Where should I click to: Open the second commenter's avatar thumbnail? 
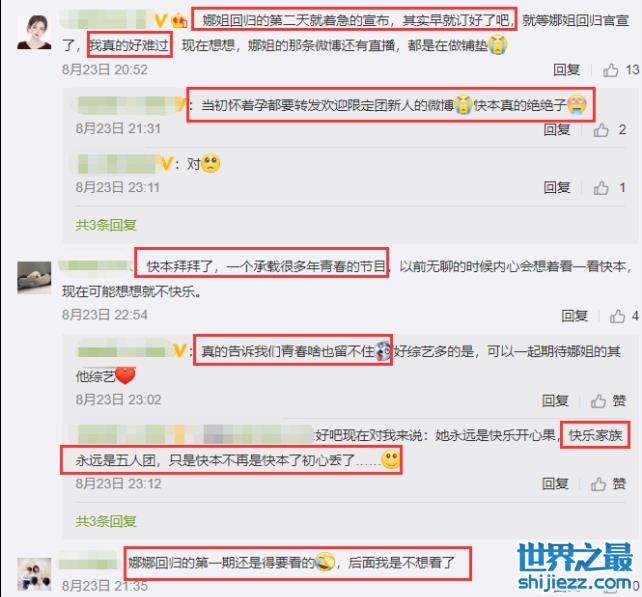click(34, 278)
